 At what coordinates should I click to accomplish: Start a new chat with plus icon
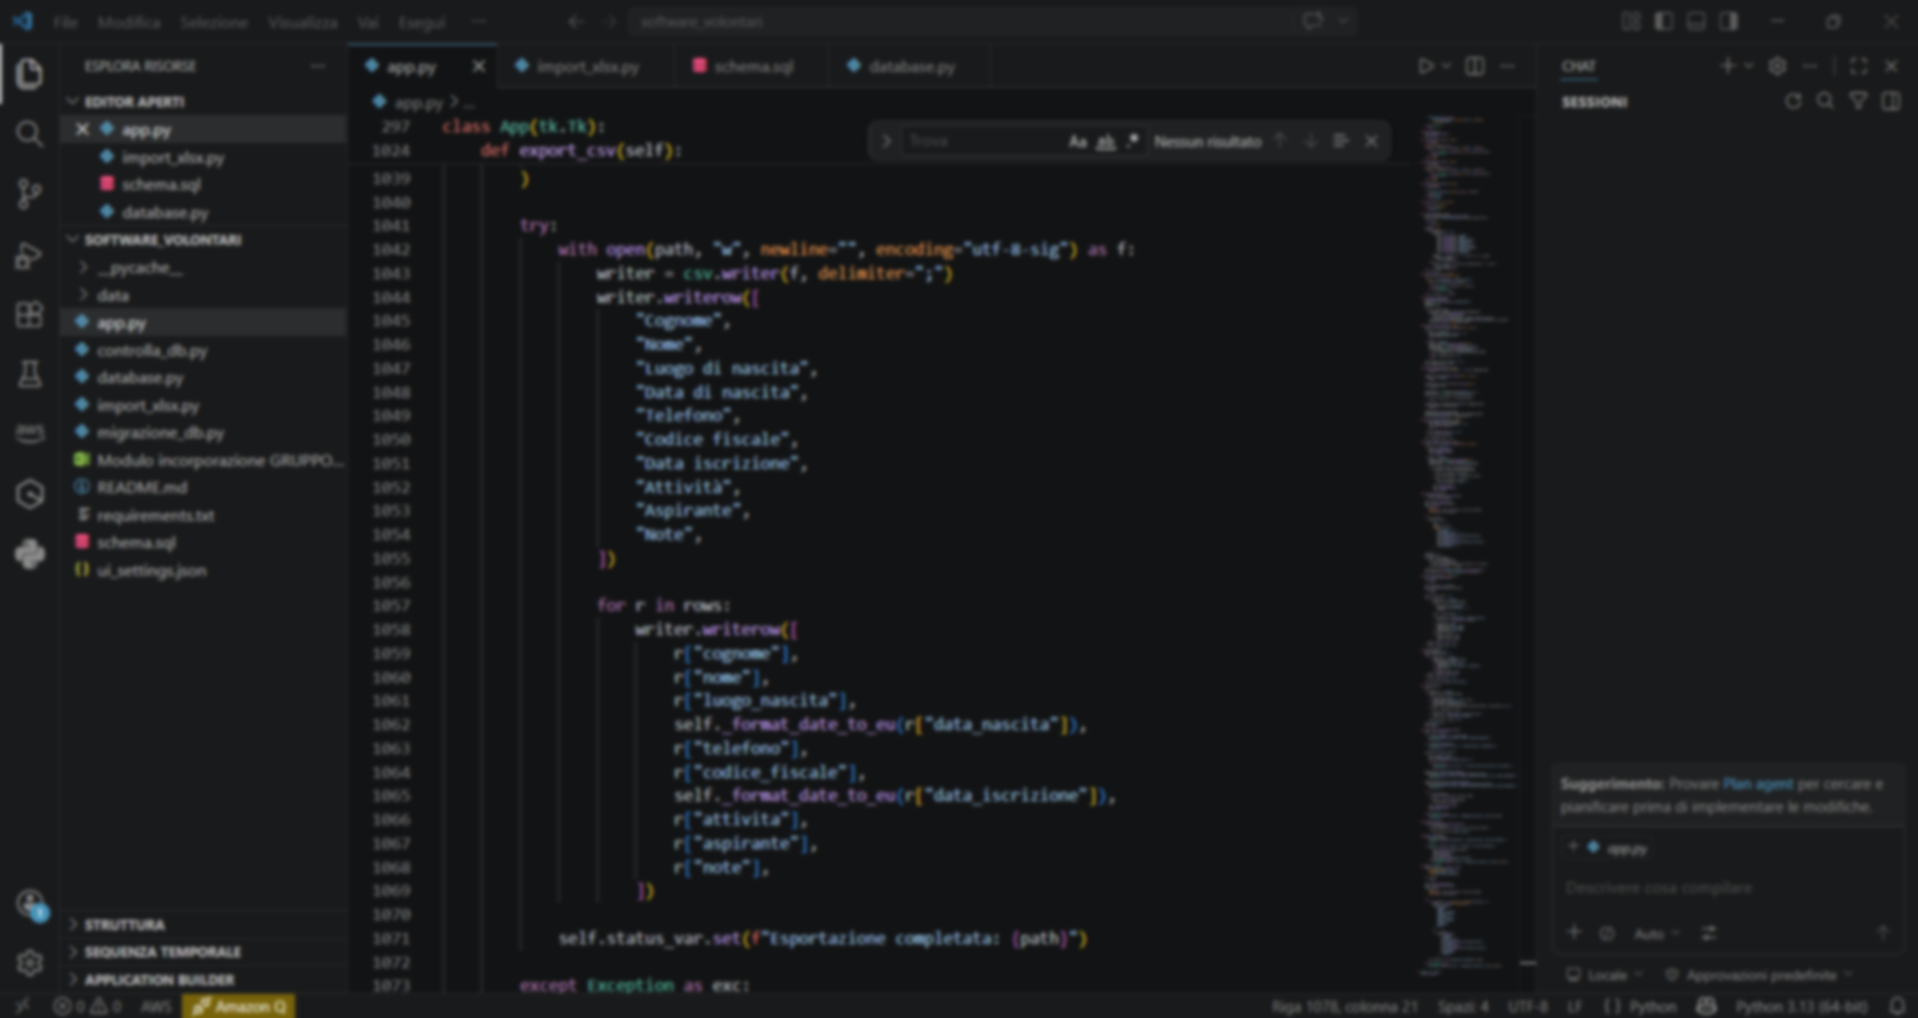1727,66
